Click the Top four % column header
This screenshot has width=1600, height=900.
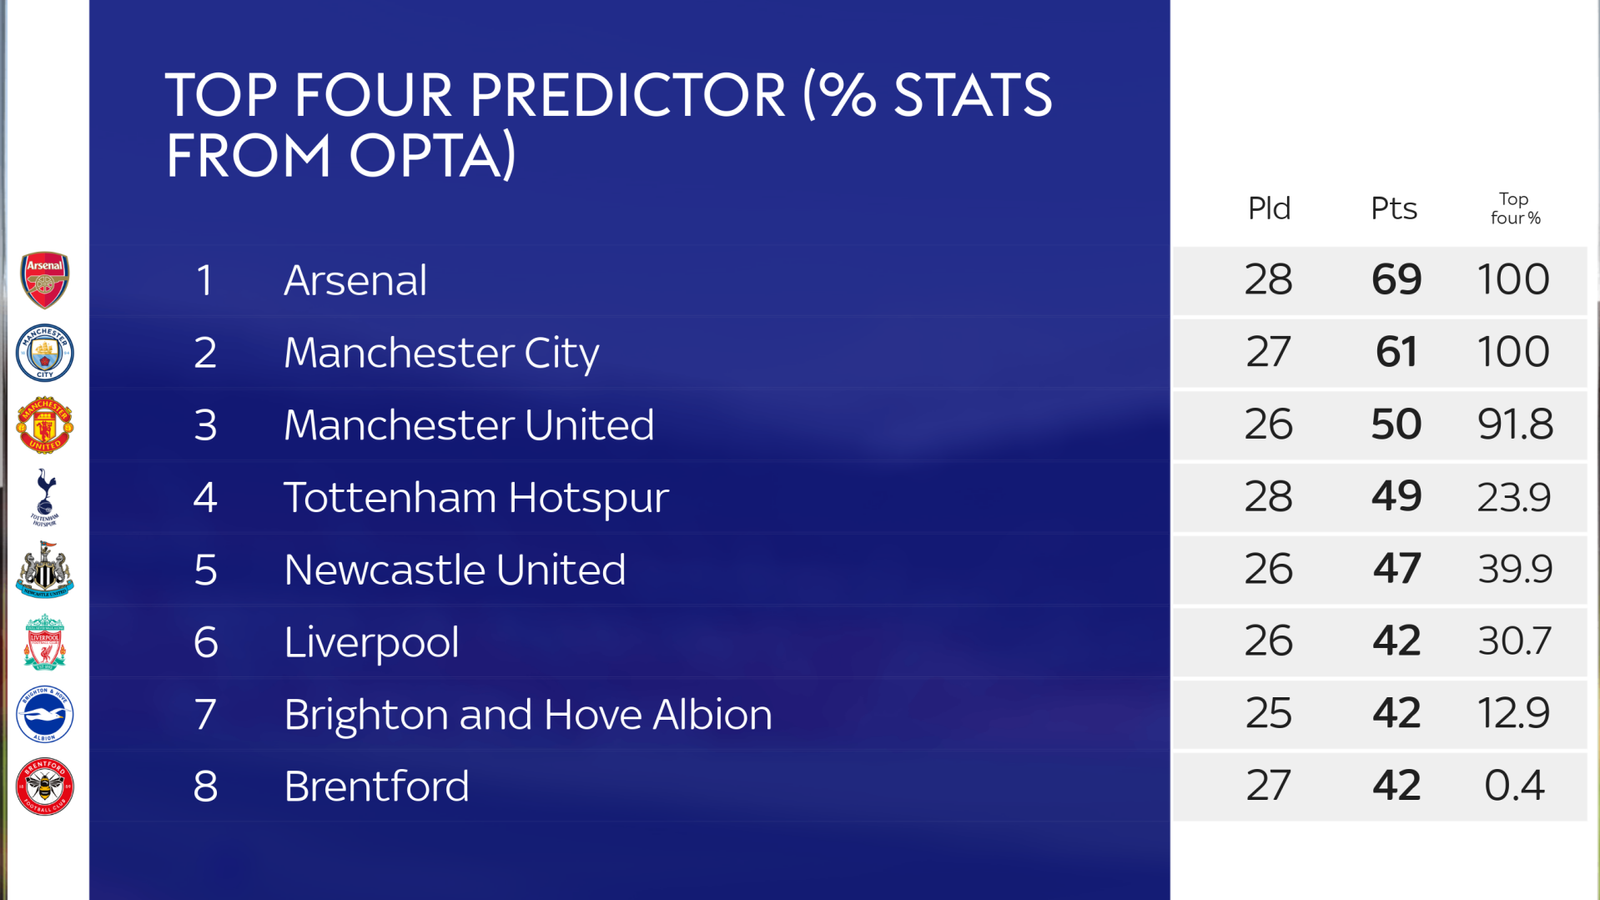pos(1515,208)
